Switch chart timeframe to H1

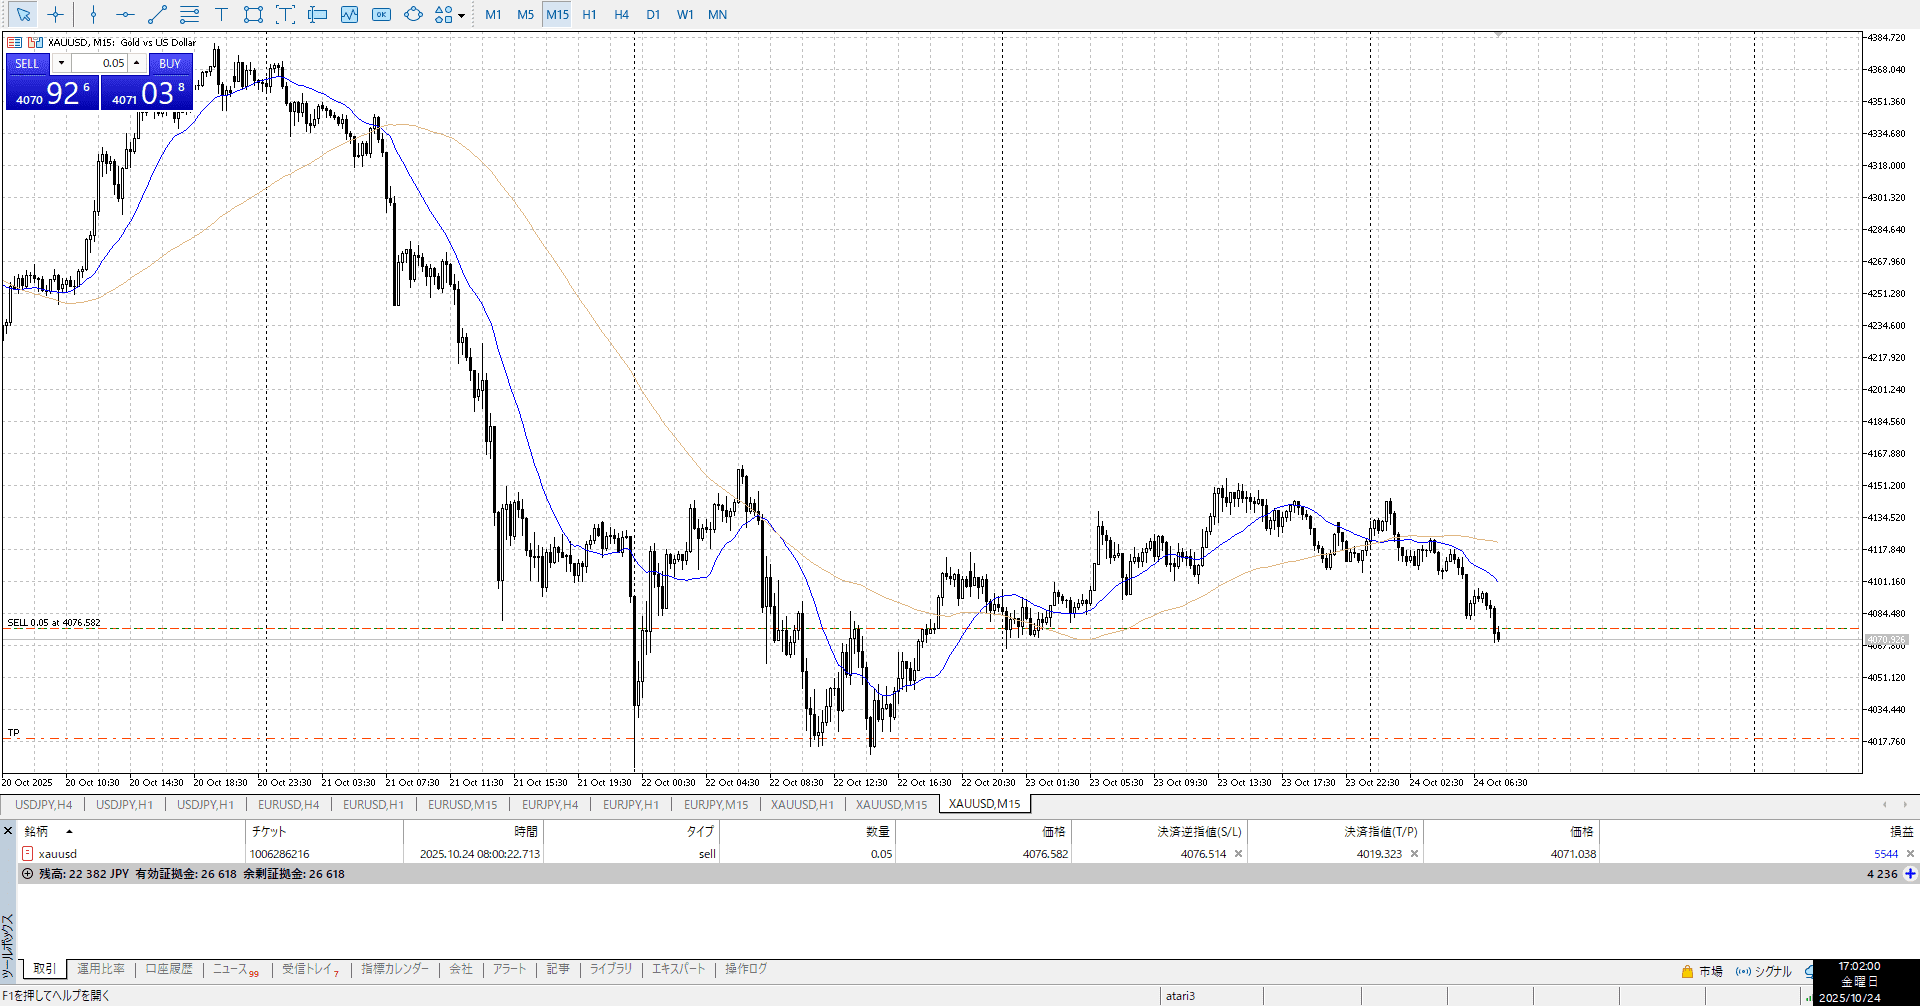tap(589, 14)
